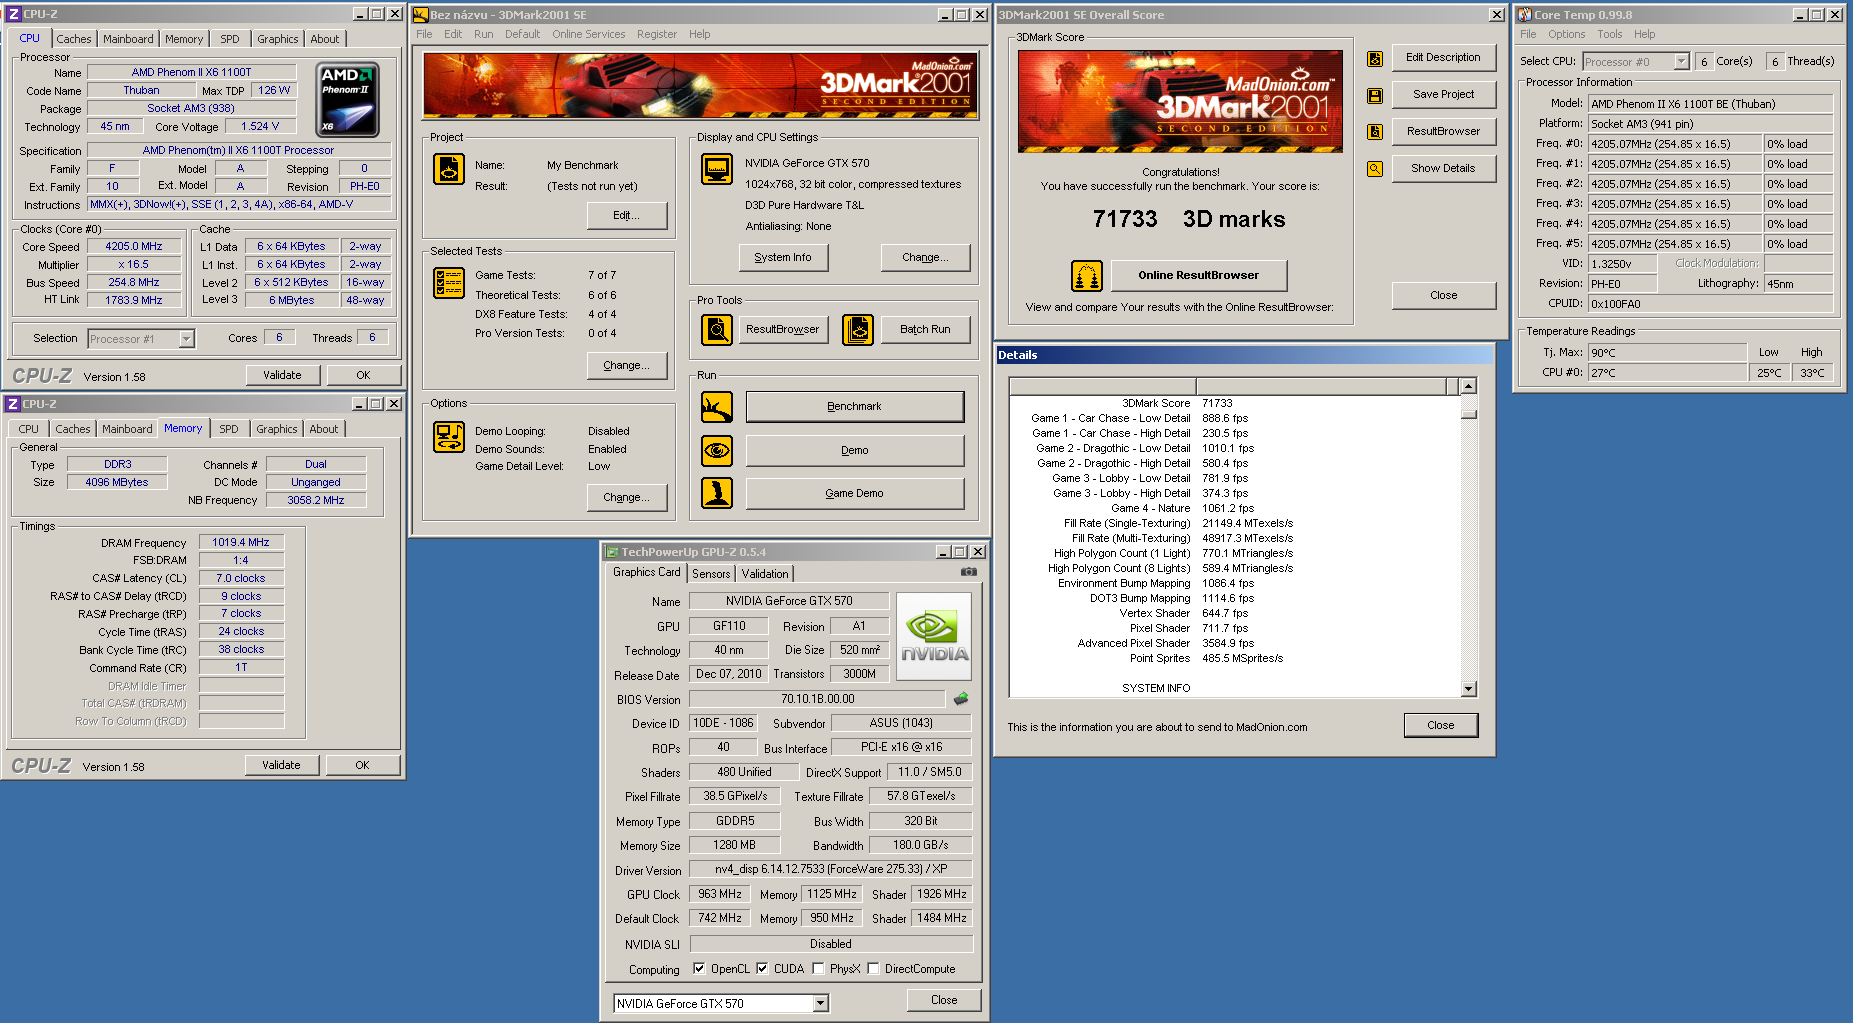Click the Show Details button
Viewport: 1853px width, 1023px height.
tap(1443, 168)
